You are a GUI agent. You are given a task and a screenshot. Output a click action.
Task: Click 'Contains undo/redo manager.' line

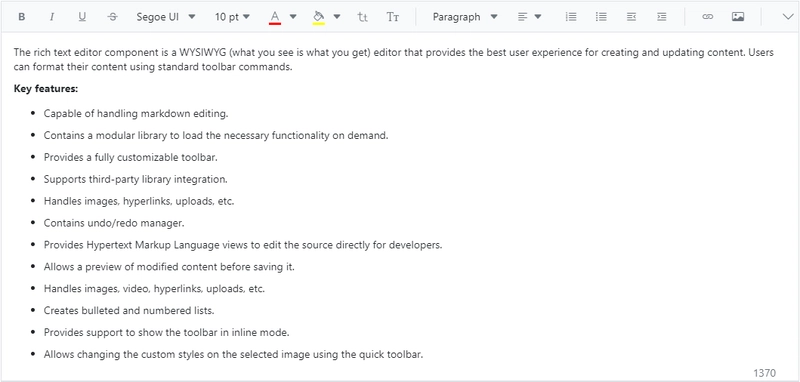pyautogui.click(x=114, y=223)
